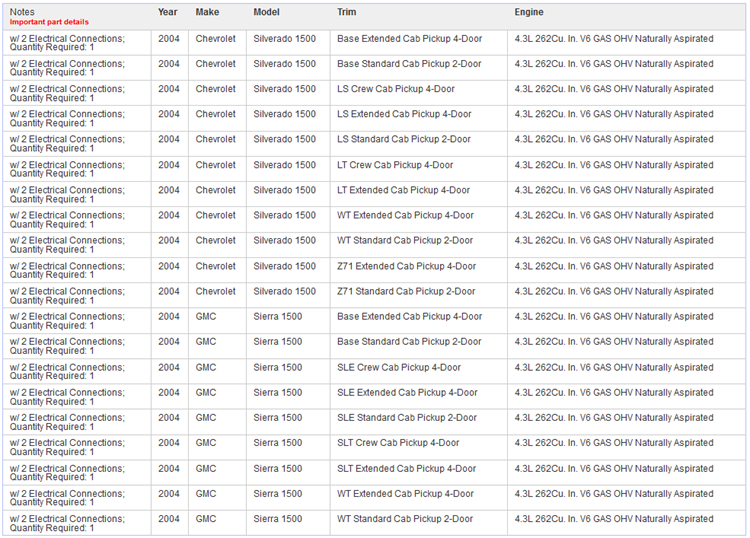The width and height of the screenshot is (750, 538).
Task: Select SLE Standard Cab Pickup 2-Door trim
Action: coord(407,418)
